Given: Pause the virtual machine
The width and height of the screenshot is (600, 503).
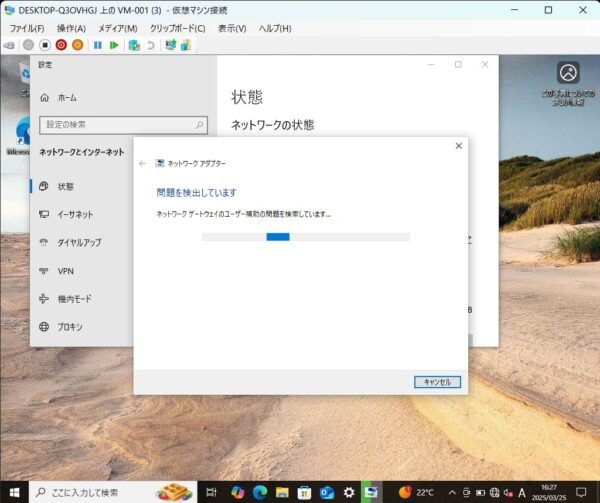Looking at the screenshot, I should pyautogui.click(x=98, y=45).
